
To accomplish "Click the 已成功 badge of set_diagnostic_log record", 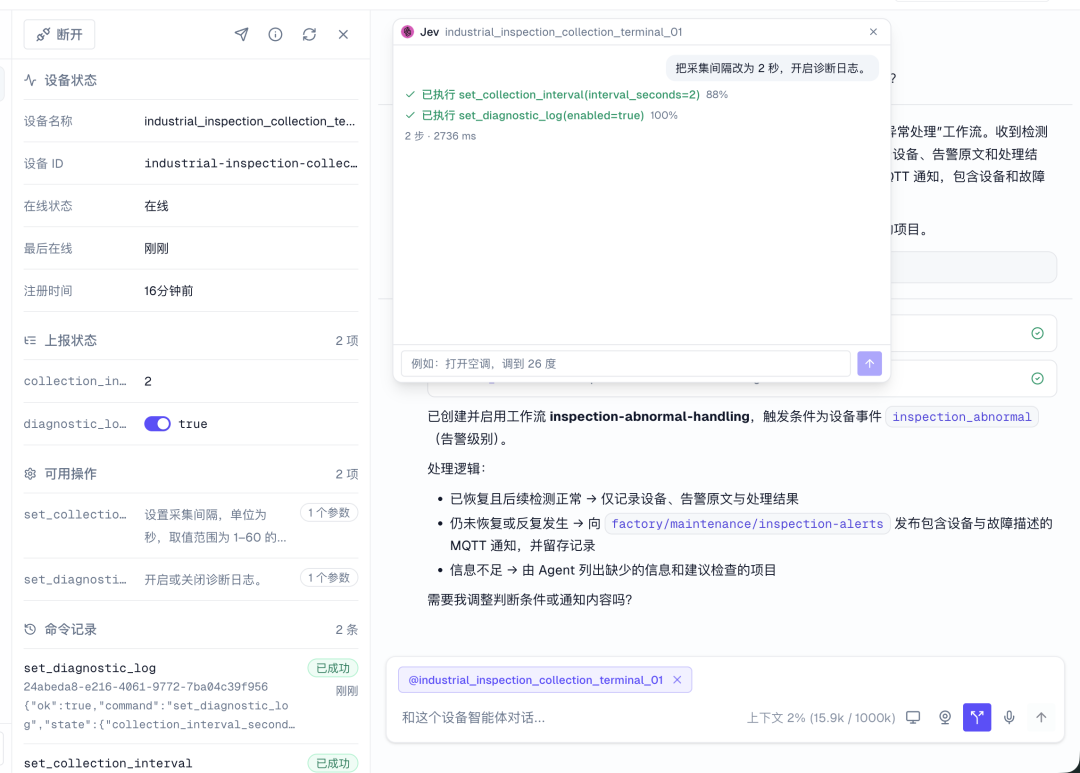I will click(333, 668).
